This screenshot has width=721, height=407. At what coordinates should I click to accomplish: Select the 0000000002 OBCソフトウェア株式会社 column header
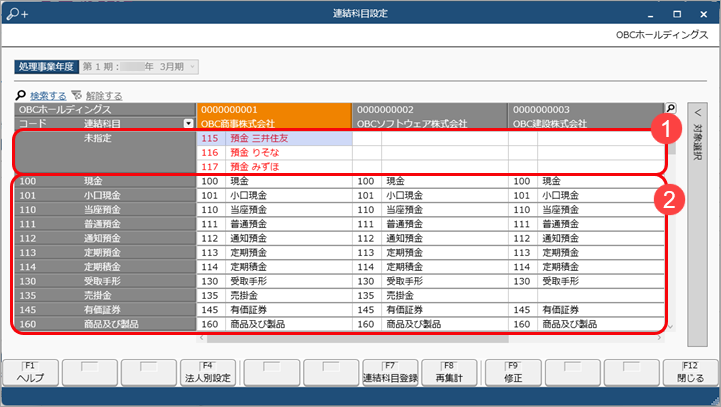[430, 116]
